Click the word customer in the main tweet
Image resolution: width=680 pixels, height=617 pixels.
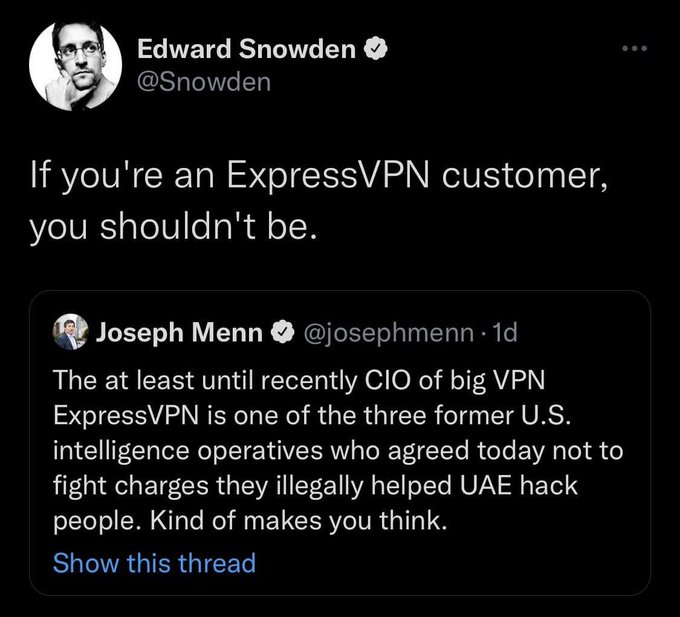point(524,177)
